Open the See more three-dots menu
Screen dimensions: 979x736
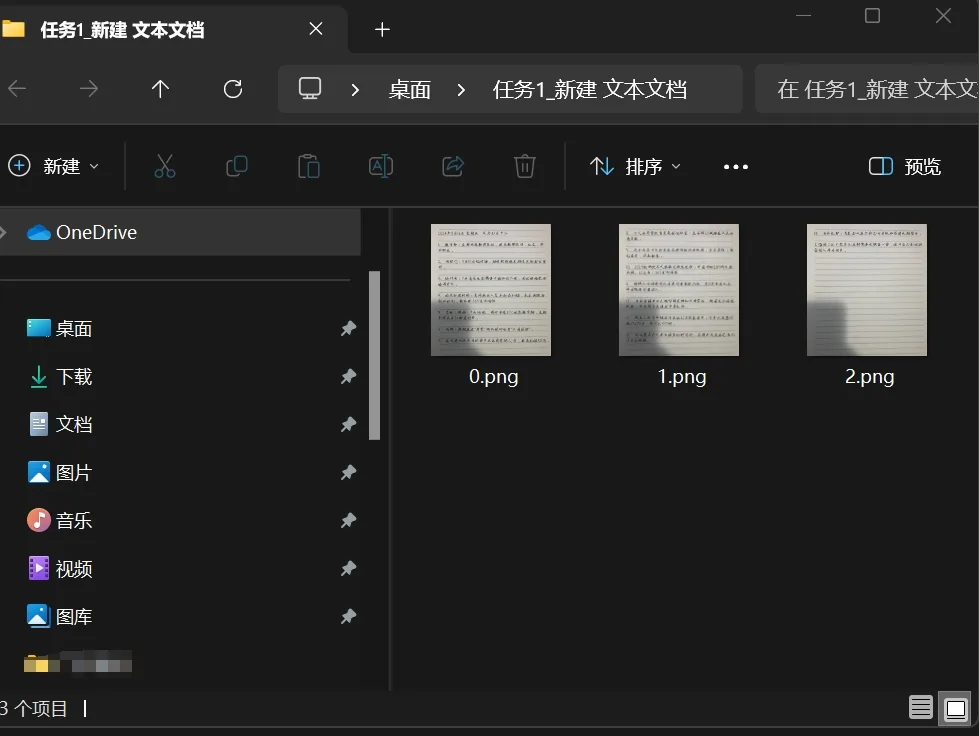(x=735, y=167)
